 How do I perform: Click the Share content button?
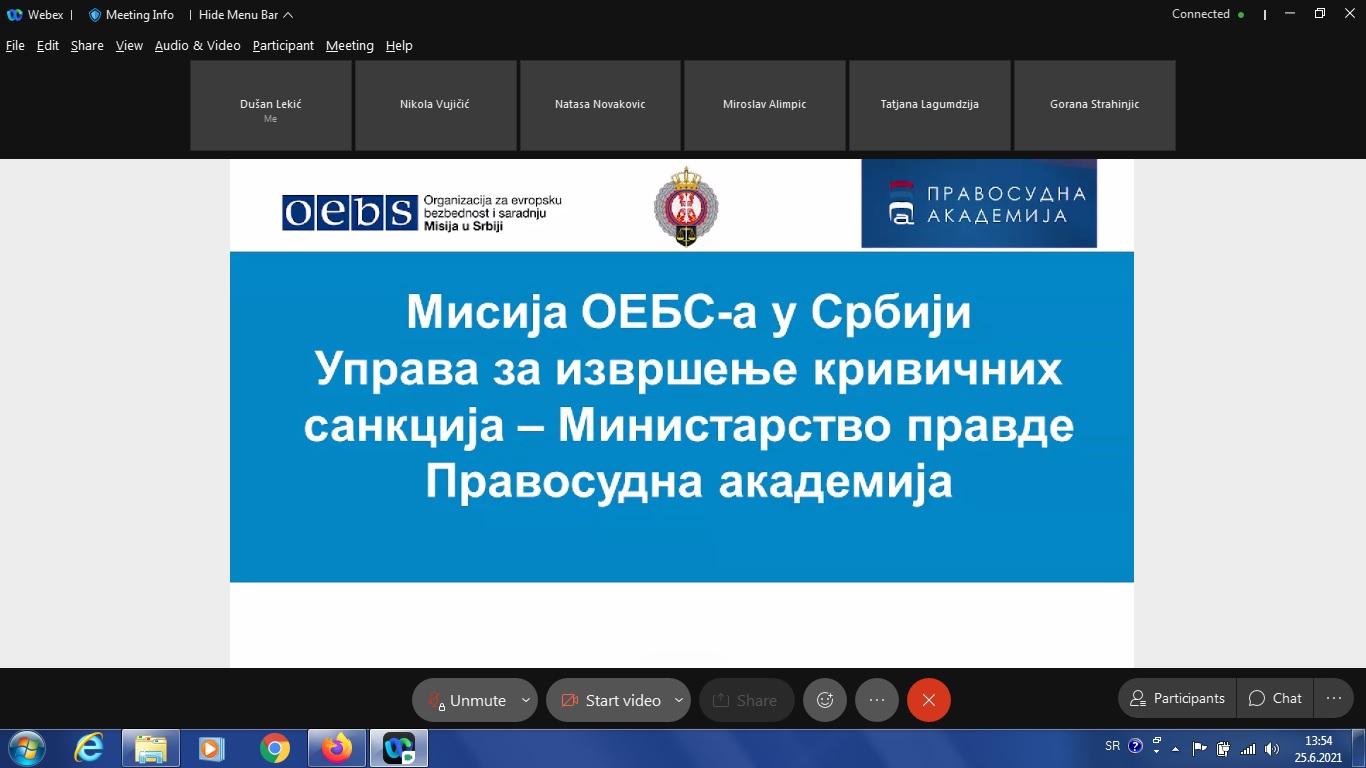tap(746, 700)
